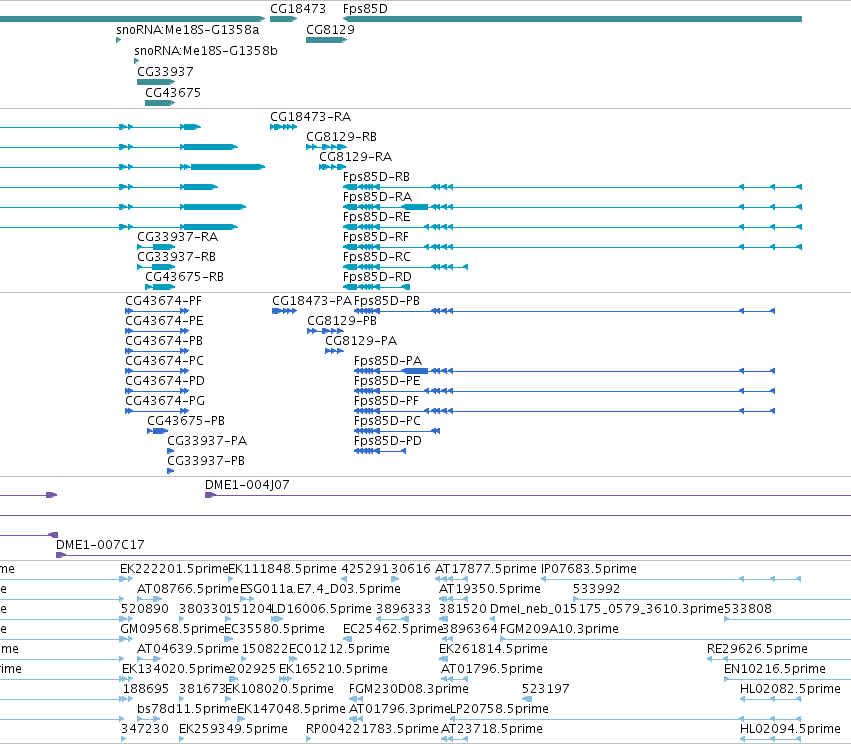Select protein CG18473-PA
This screenshot has width=851, height=744.
click(312, 301)
